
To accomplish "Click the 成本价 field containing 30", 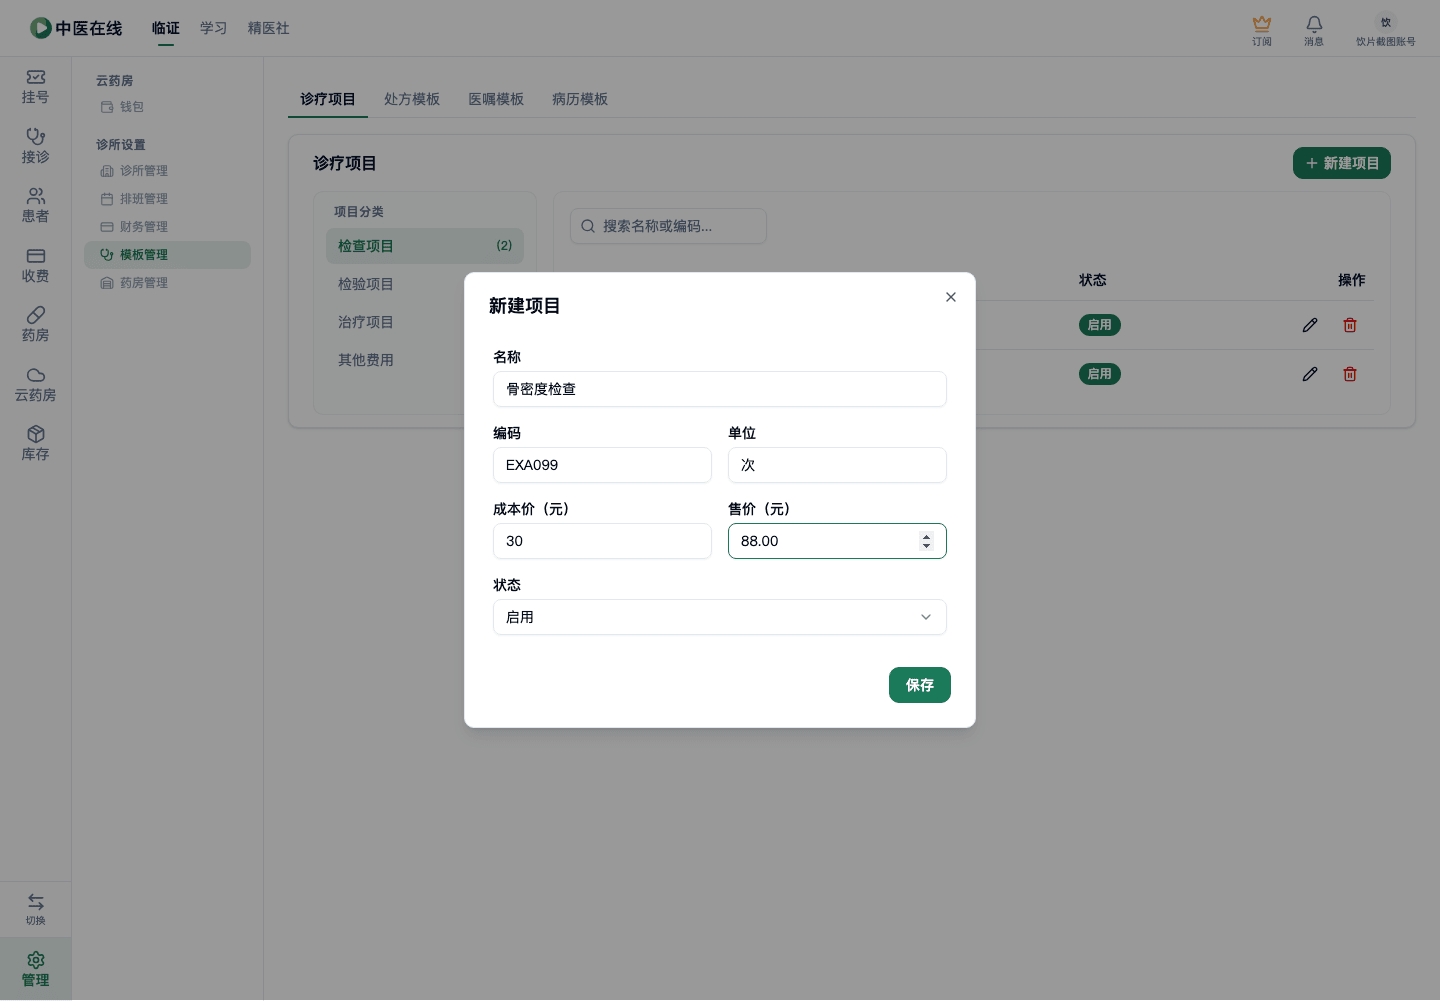I will 602,541.
